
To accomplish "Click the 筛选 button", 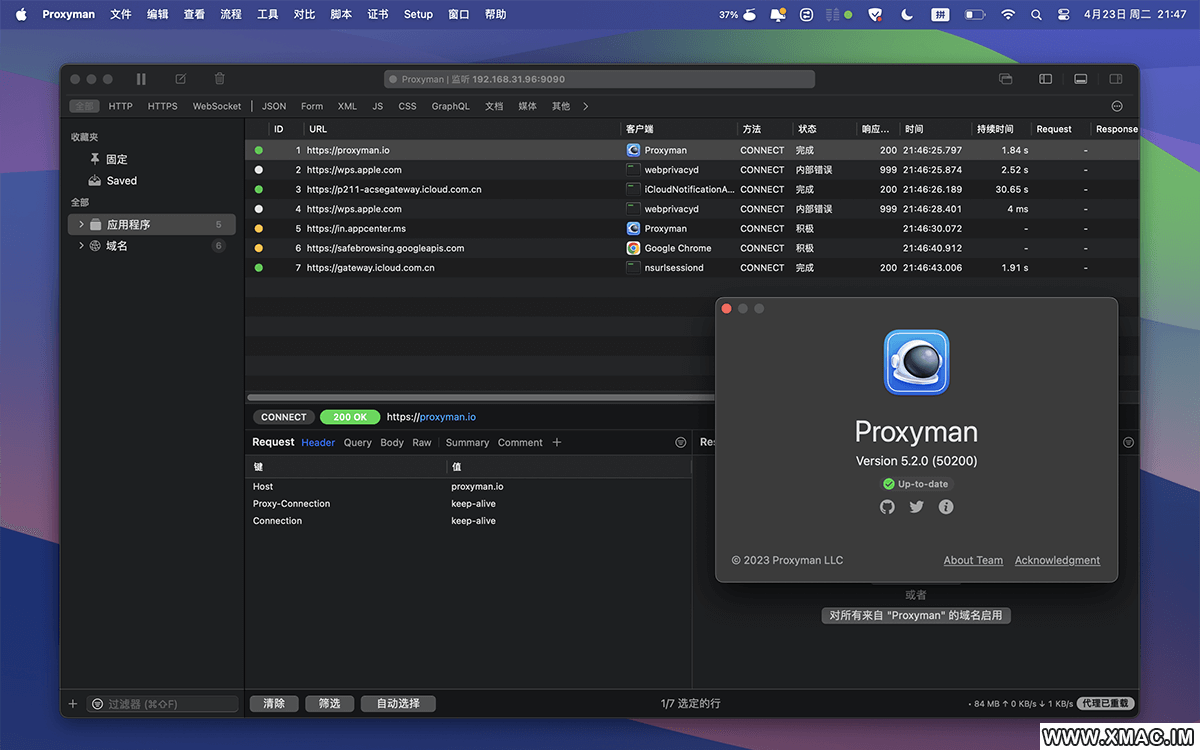I will click(329, 704).
